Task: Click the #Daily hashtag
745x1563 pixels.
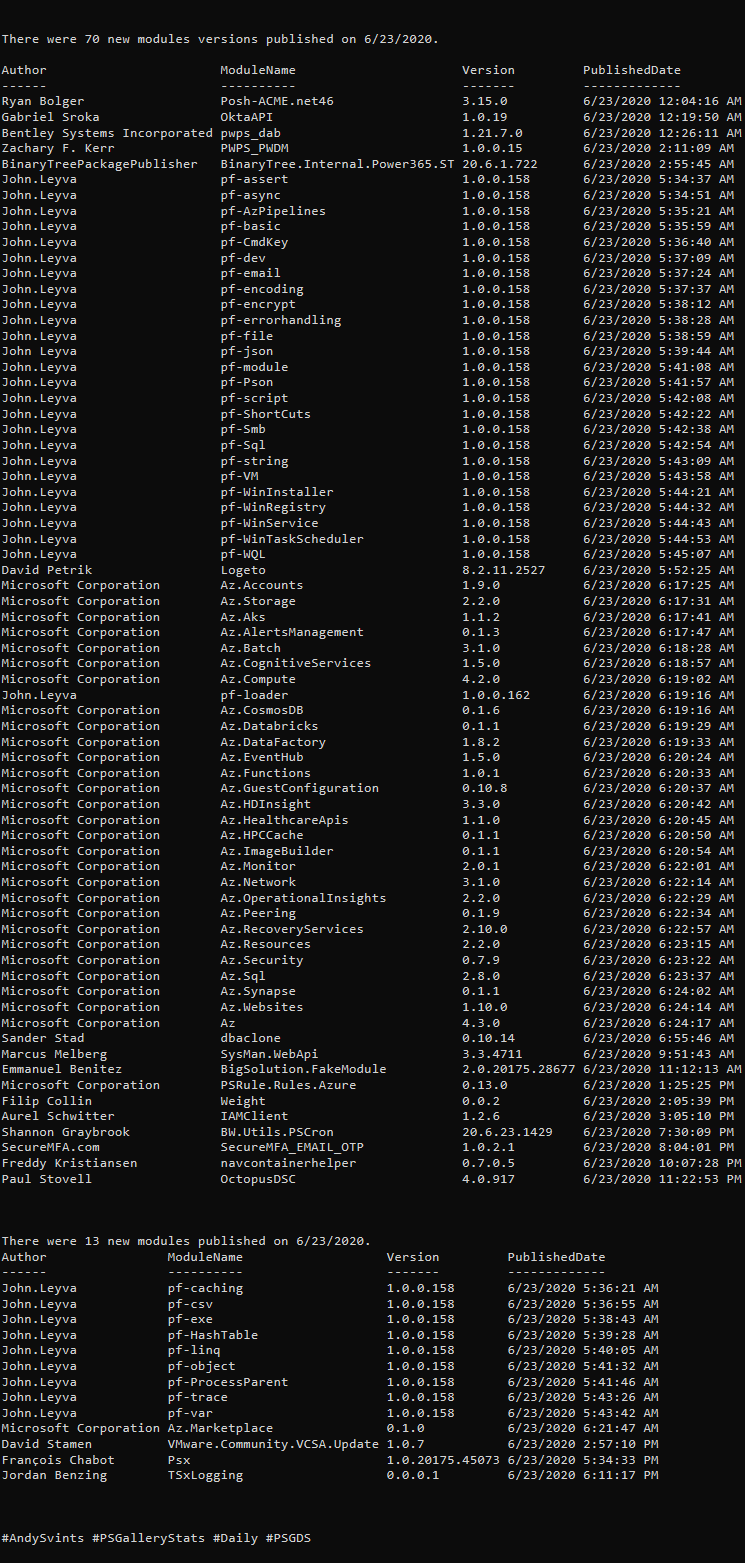Action: coord(235,1538)
